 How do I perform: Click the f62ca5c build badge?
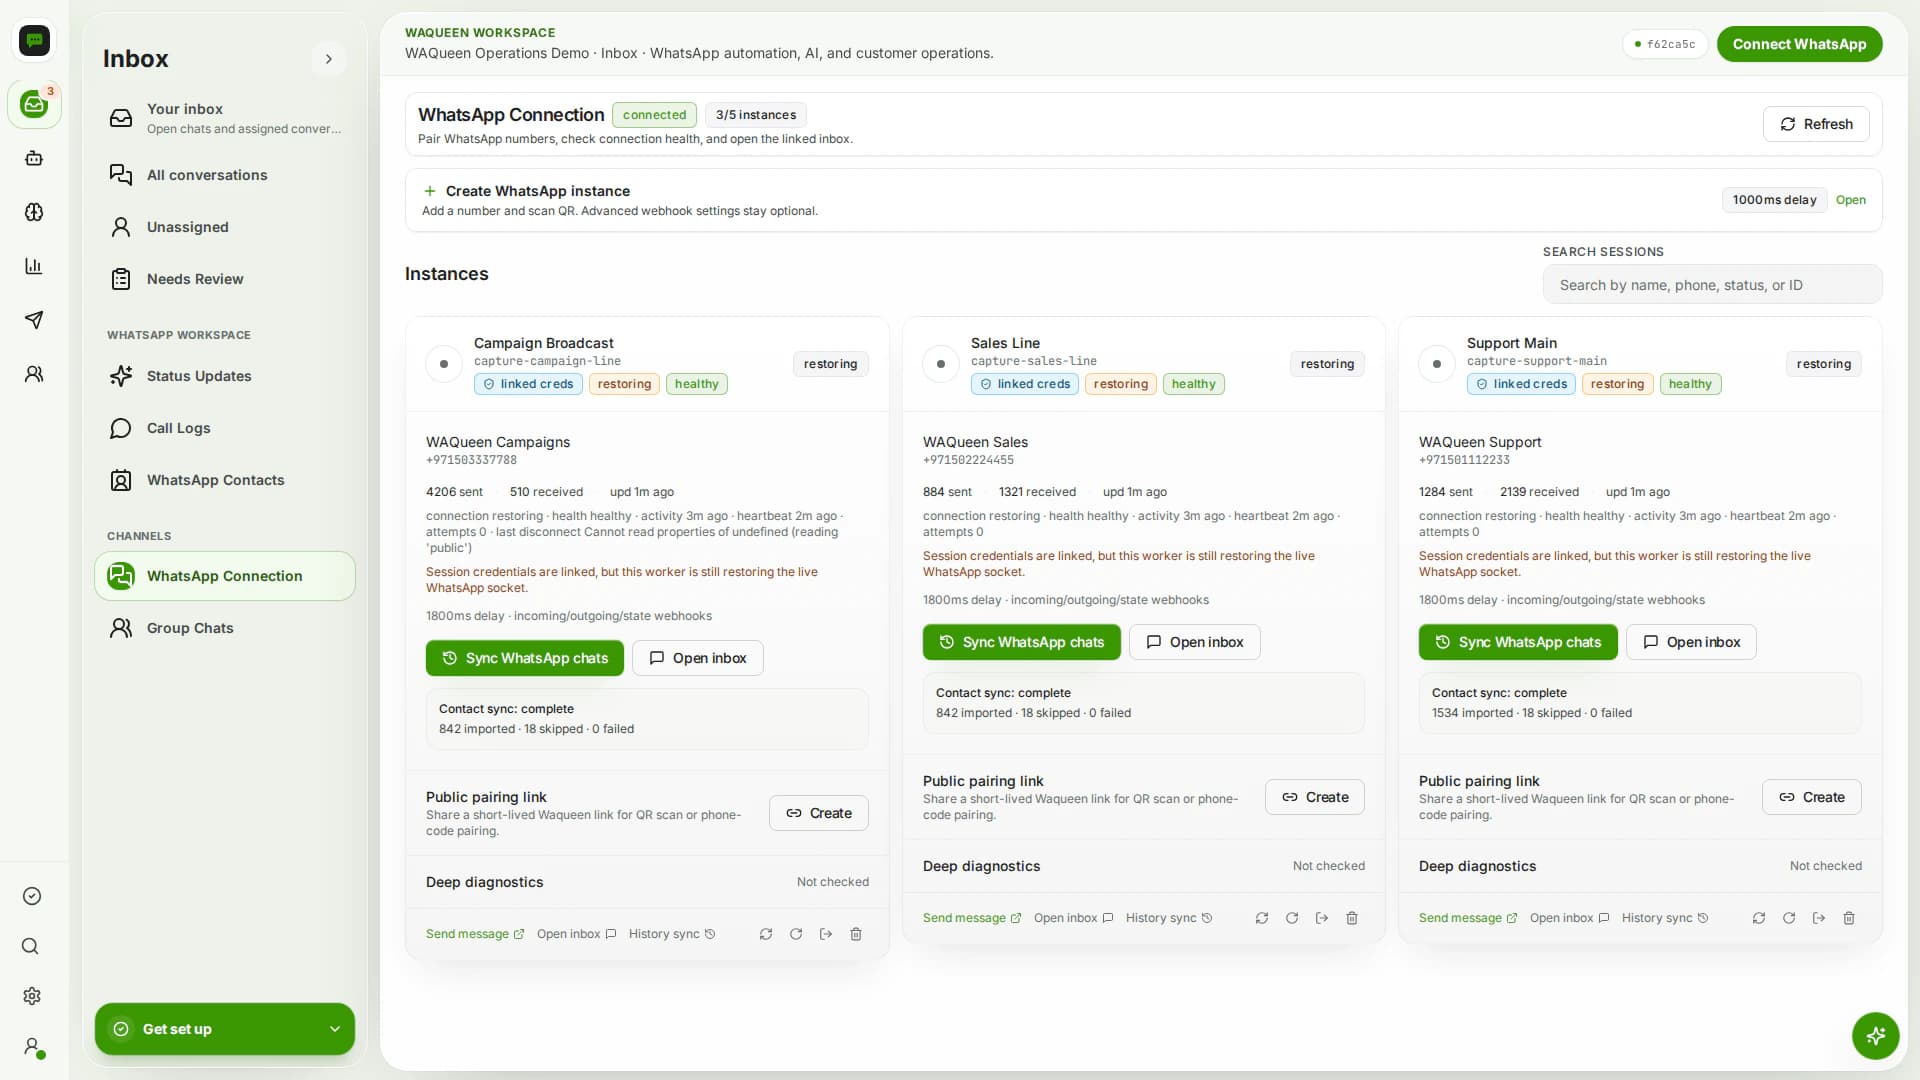point(1665,44)
